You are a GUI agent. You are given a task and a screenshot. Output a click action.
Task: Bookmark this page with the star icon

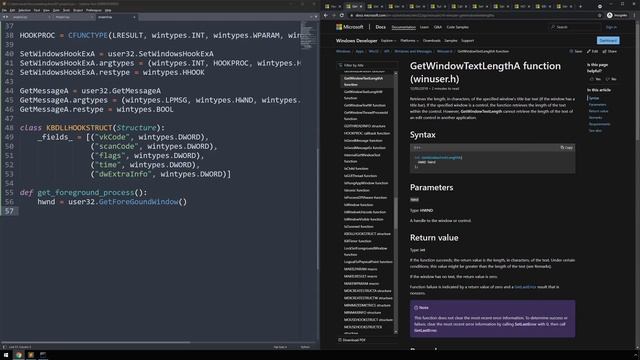599,15
